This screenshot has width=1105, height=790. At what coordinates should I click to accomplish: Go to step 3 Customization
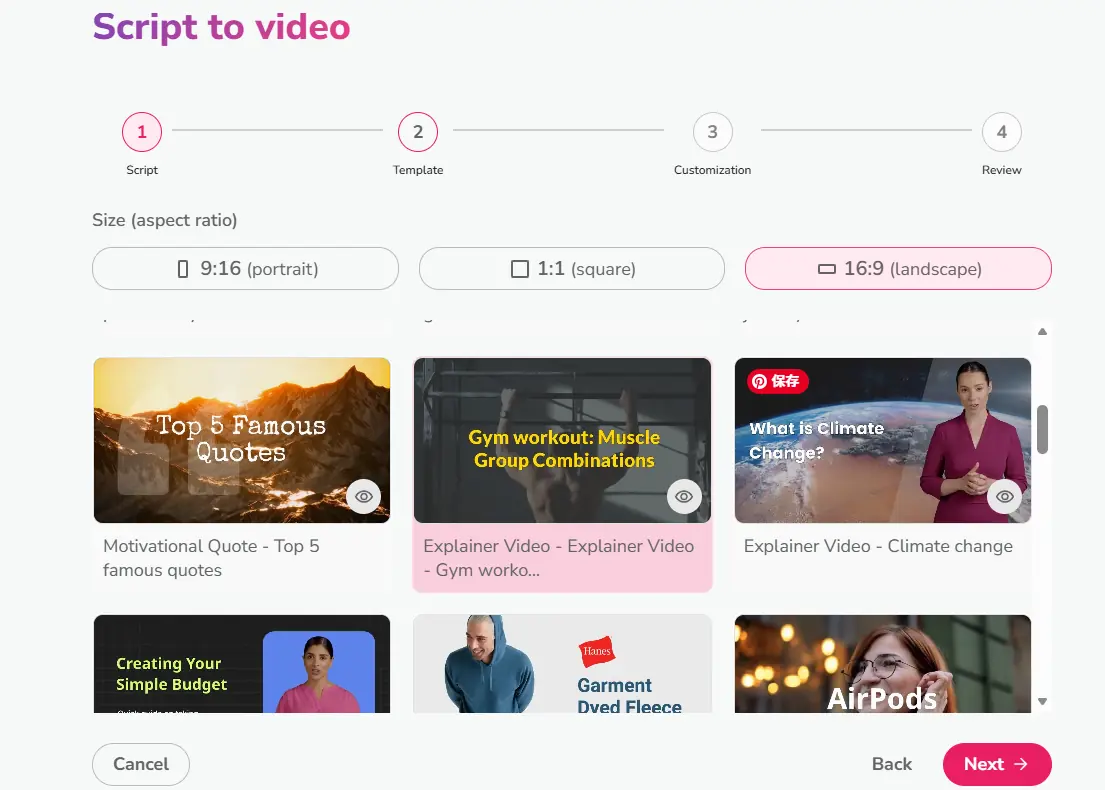(712, 132)
